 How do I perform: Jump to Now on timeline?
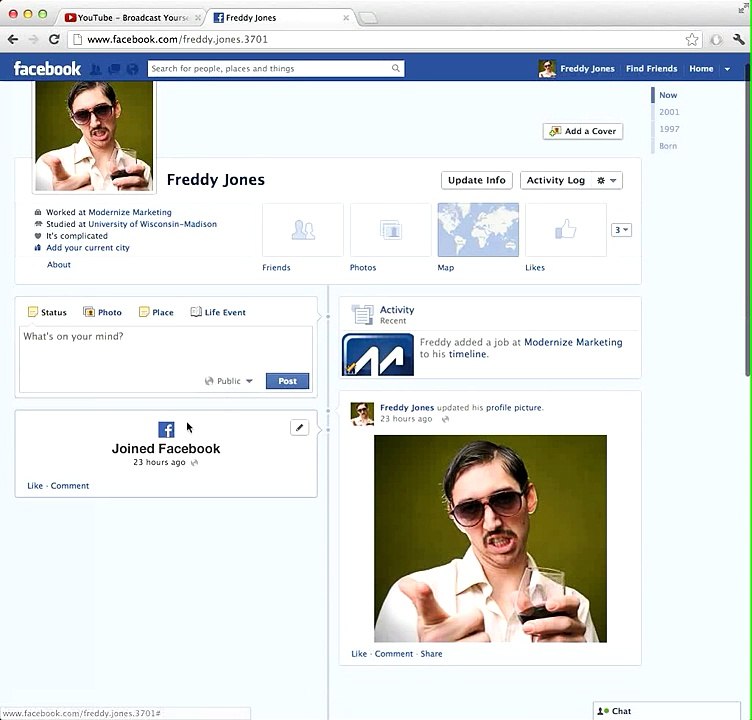click(668, 95)
